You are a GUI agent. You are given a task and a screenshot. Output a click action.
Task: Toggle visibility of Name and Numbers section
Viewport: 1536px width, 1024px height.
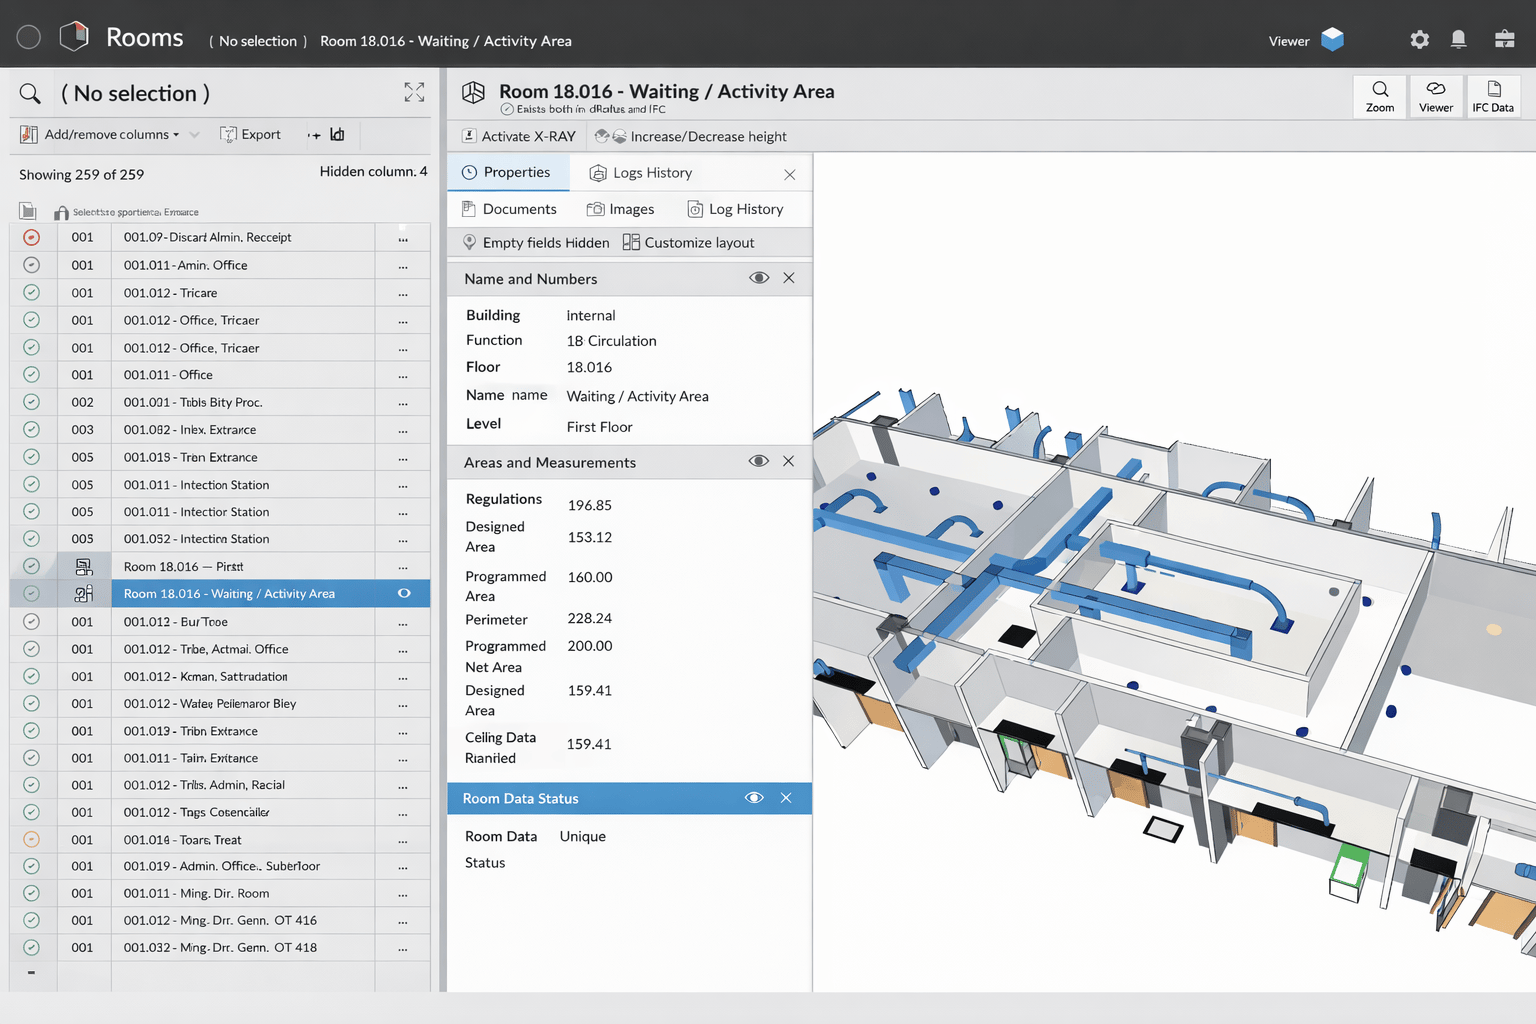point(759,278)
